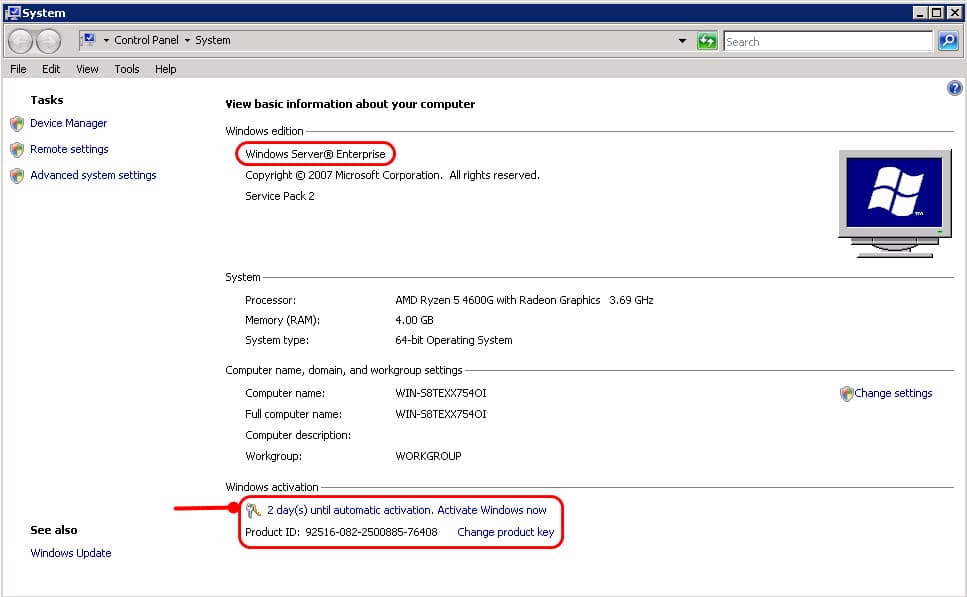
Task: Click the 4.00 GB memory value
Action: (414, 320)
